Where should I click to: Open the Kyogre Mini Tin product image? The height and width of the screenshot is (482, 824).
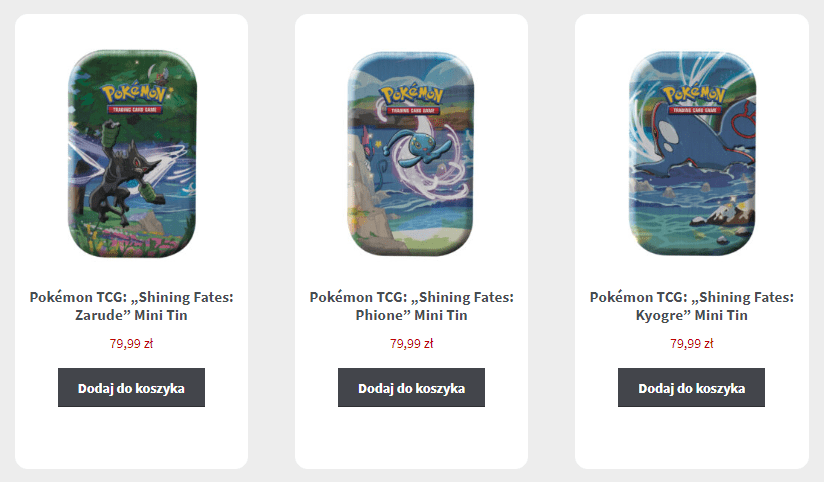(x=692, y=153)
